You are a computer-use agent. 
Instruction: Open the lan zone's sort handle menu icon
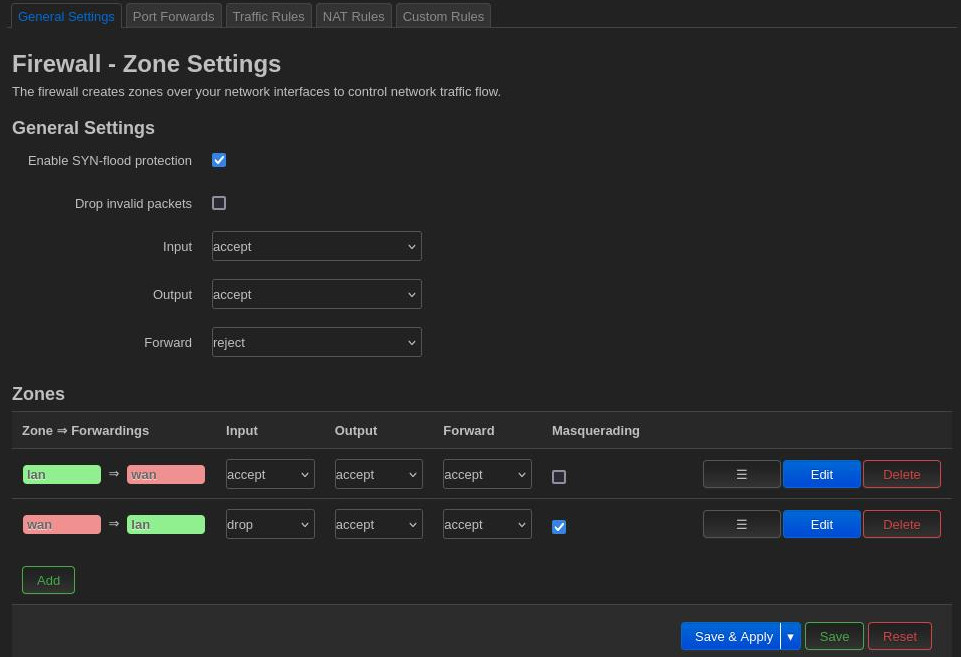pyautogui.click(x=741, y=474)
